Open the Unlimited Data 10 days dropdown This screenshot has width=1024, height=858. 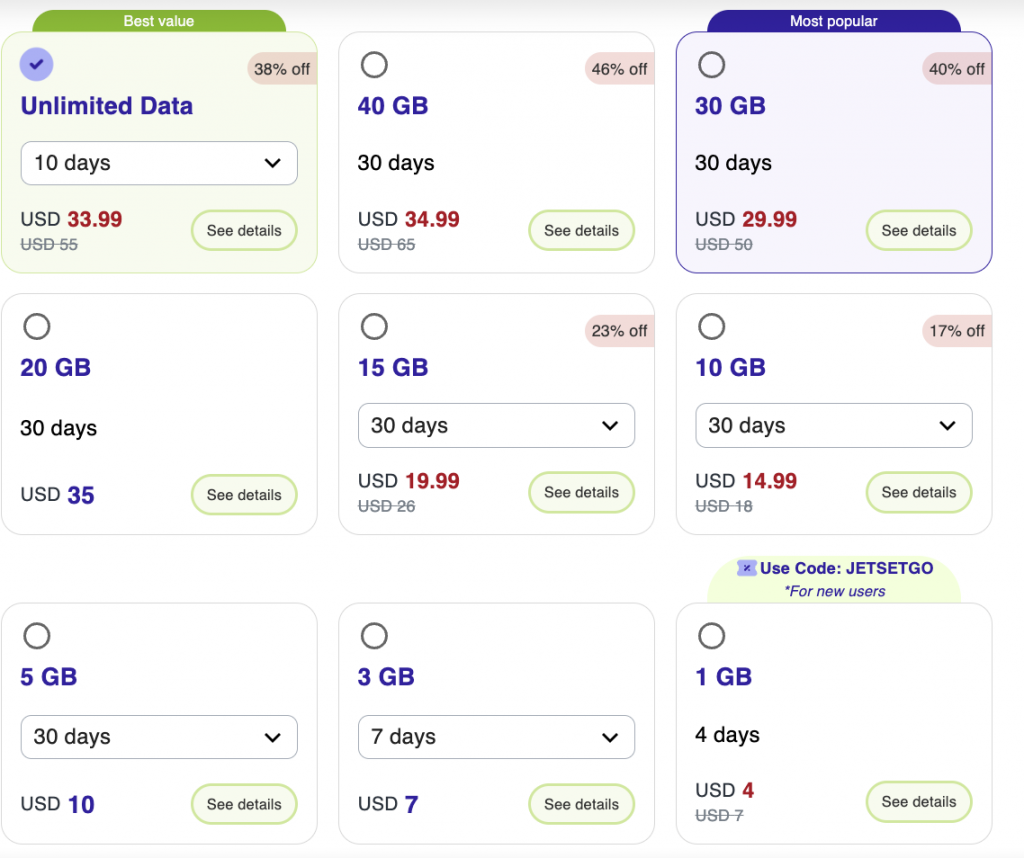click(x=159, y=163)
